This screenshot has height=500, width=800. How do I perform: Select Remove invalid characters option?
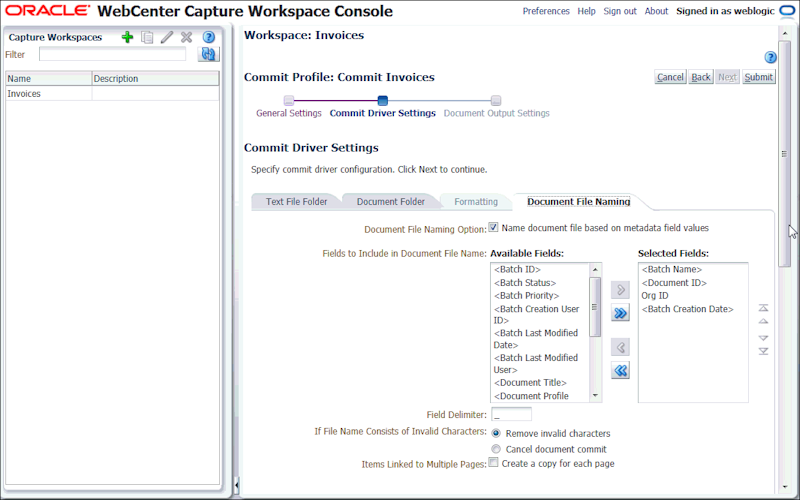(x=496, y=433)
